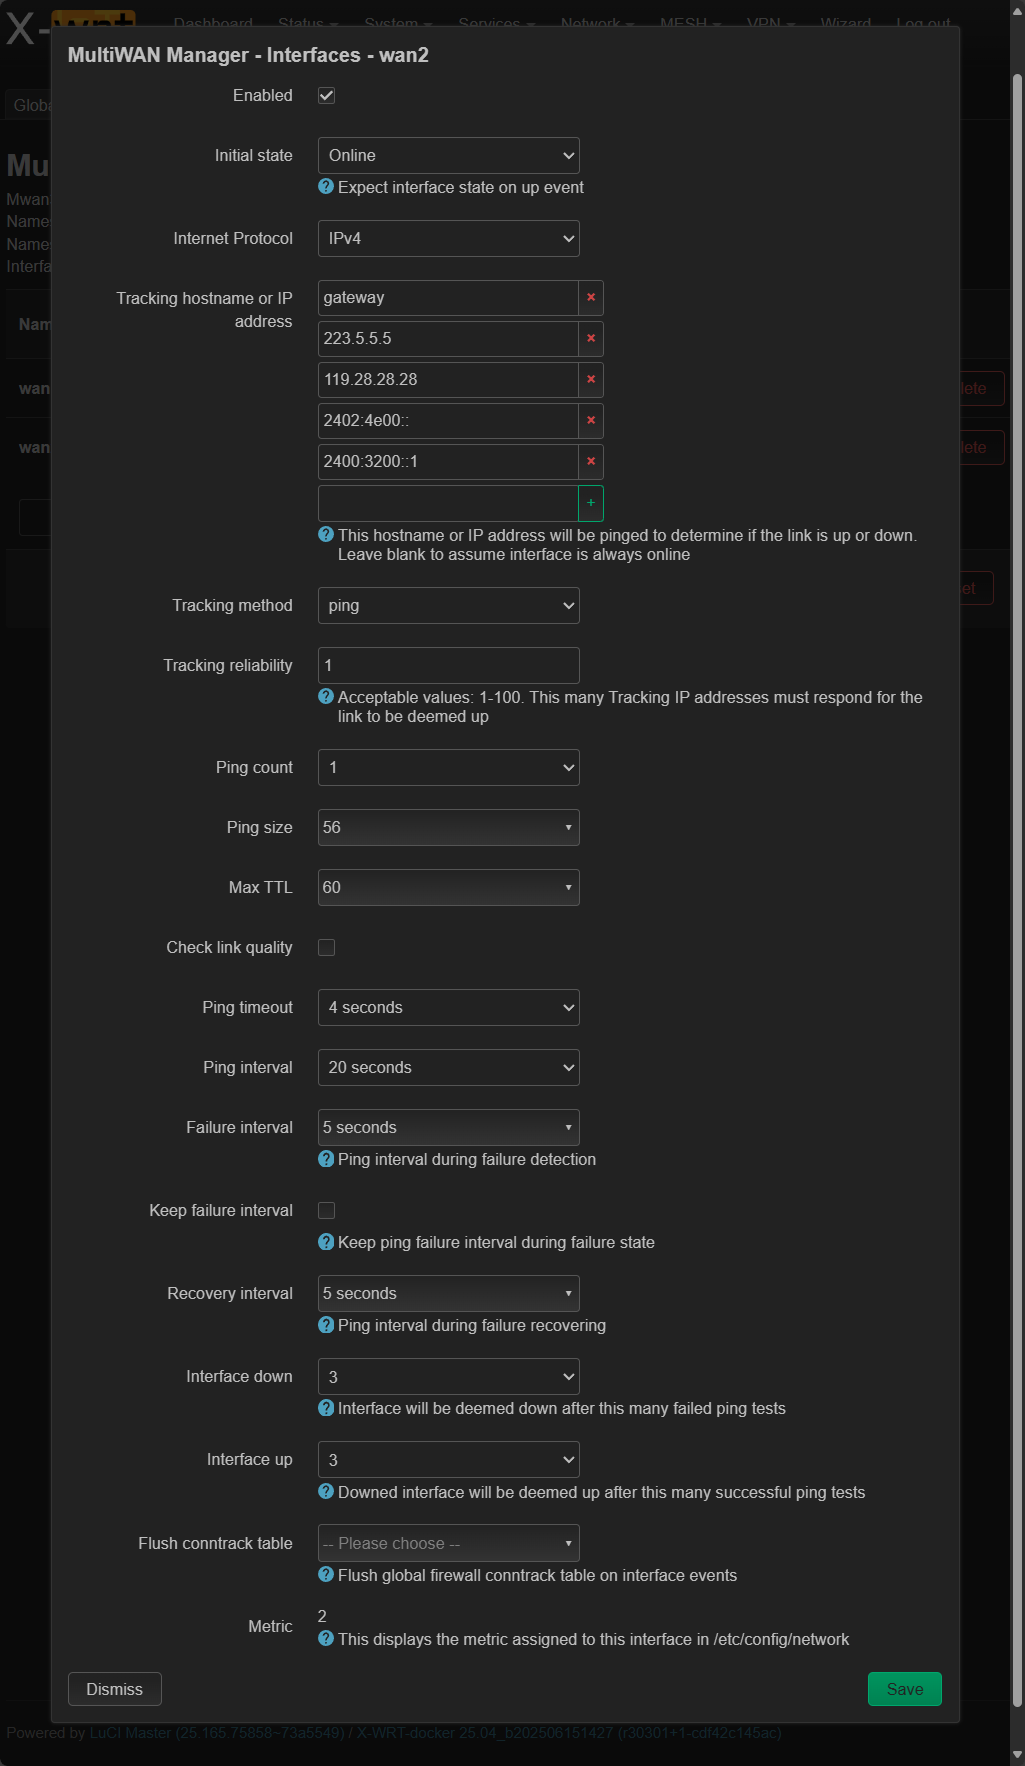Open the Ping size combo box
Screen dimensions: 1025x1766
449,828
